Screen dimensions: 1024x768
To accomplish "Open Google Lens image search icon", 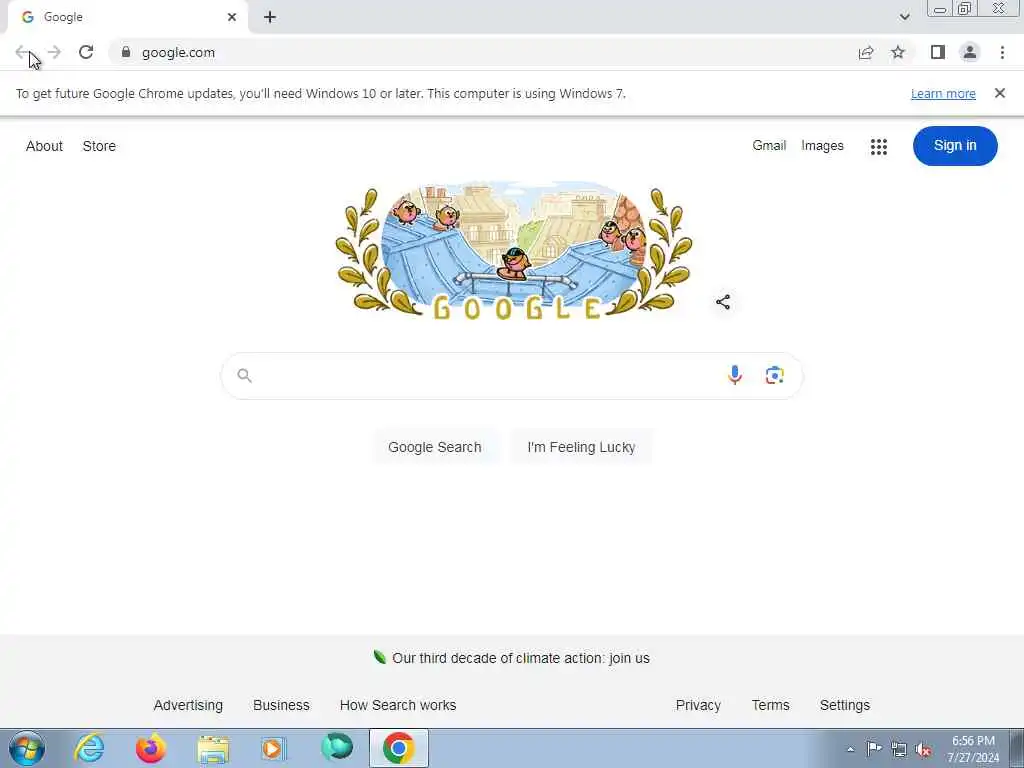I will pyautogui.click(x=775, y=376).
